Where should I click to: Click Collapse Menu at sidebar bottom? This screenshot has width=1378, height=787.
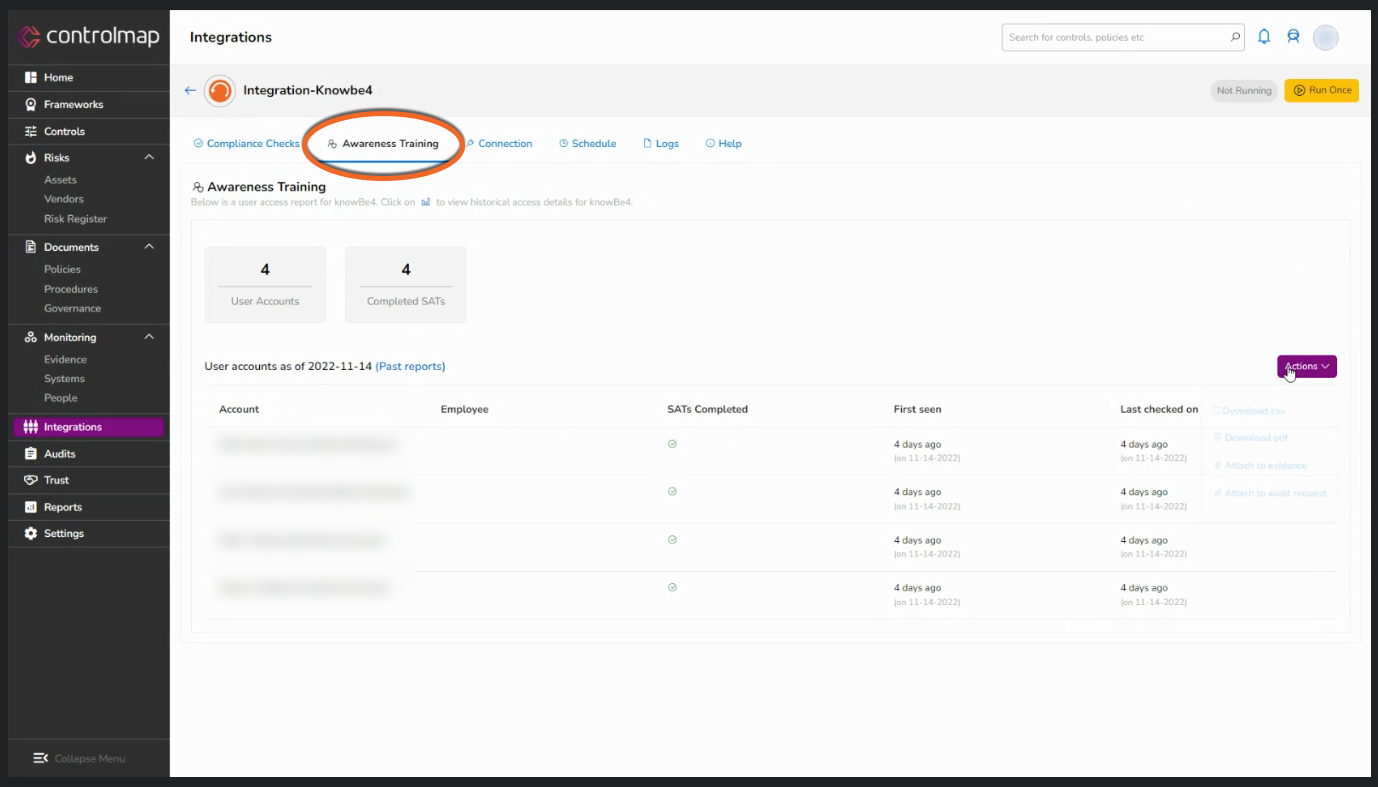coord(79,758)
